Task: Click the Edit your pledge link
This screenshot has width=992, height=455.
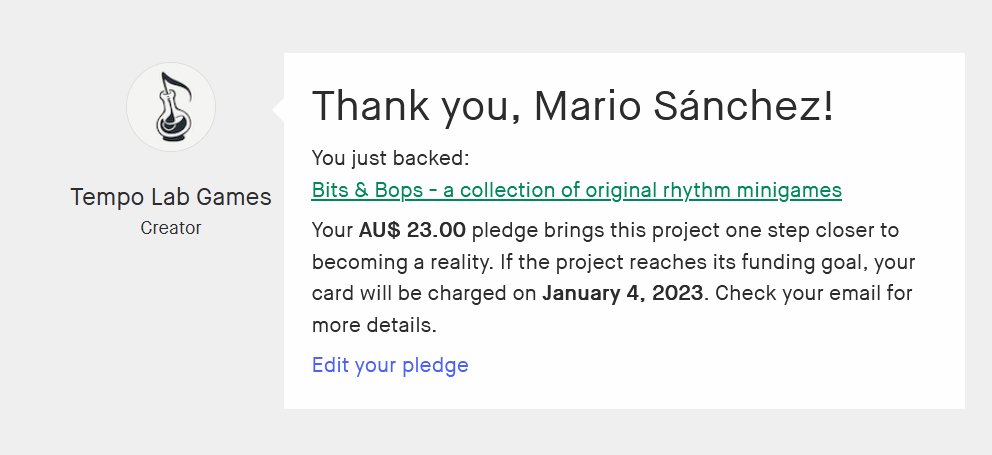Action: tap(390, 365)
